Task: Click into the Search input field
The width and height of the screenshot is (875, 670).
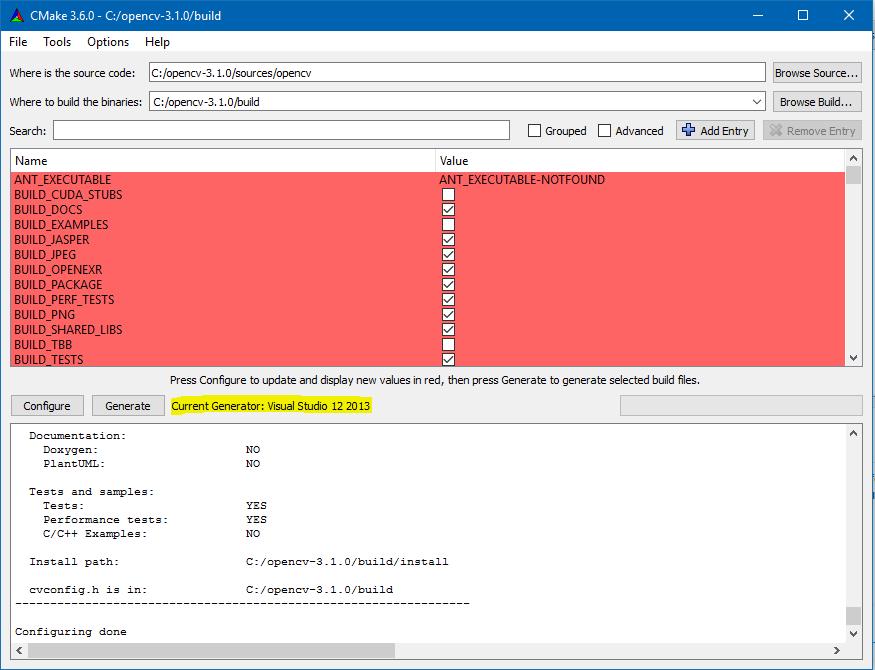Action: coord(281,131)
